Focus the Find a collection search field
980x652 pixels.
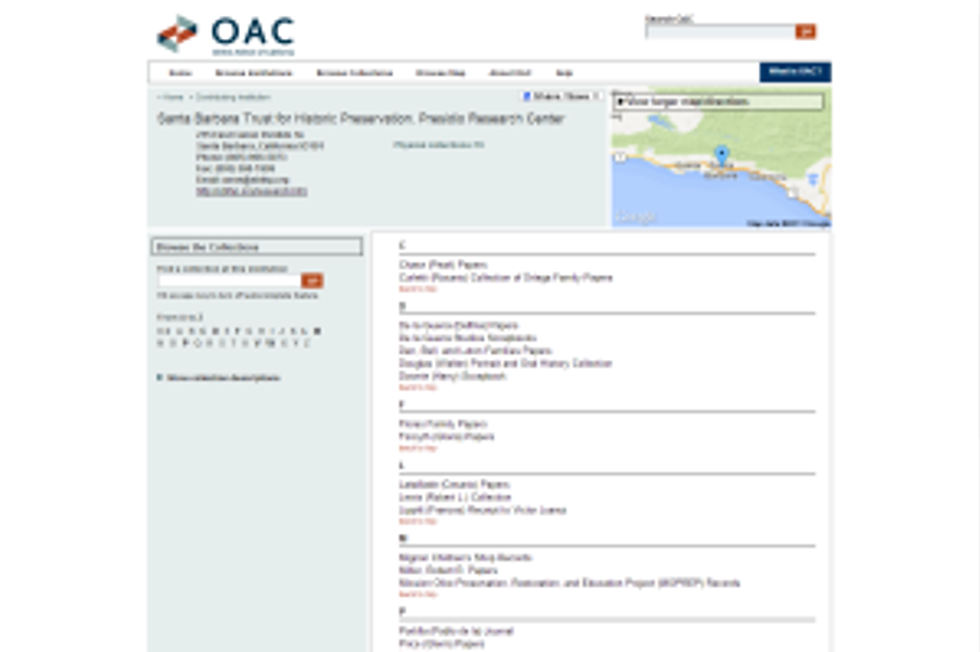click(x=229, y=281)
